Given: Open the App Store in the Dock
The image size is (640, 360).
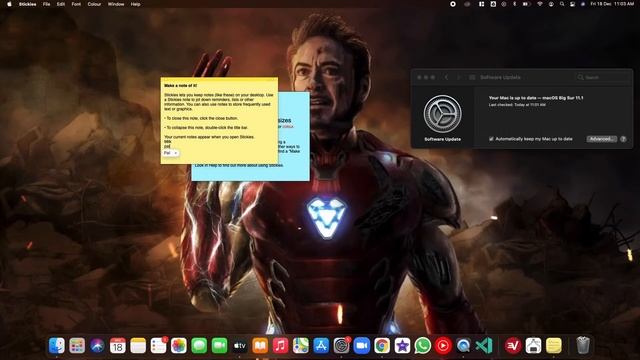Looking at the screenshot, I should coord(321,346).
